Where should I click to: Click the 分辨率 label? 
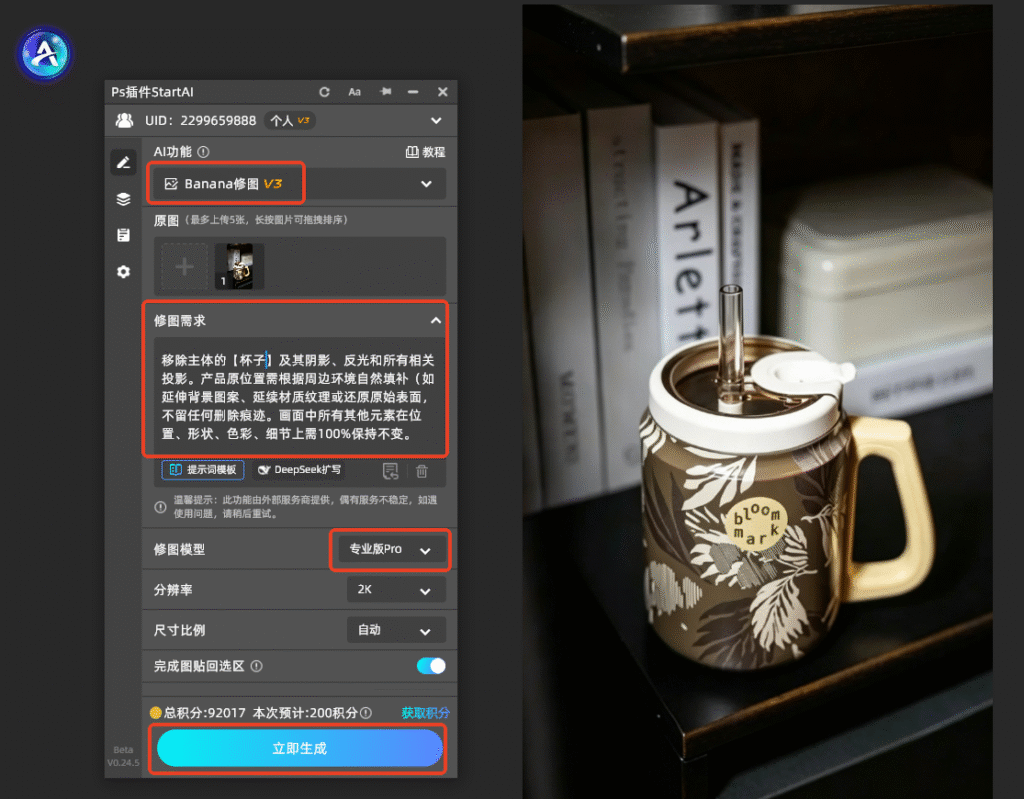point(173,590)
